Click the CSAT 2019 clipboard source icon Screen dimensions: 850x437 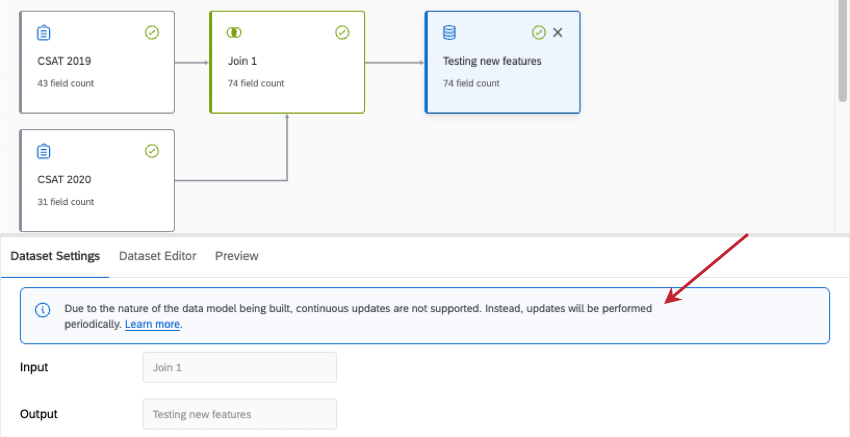(43, 33)
